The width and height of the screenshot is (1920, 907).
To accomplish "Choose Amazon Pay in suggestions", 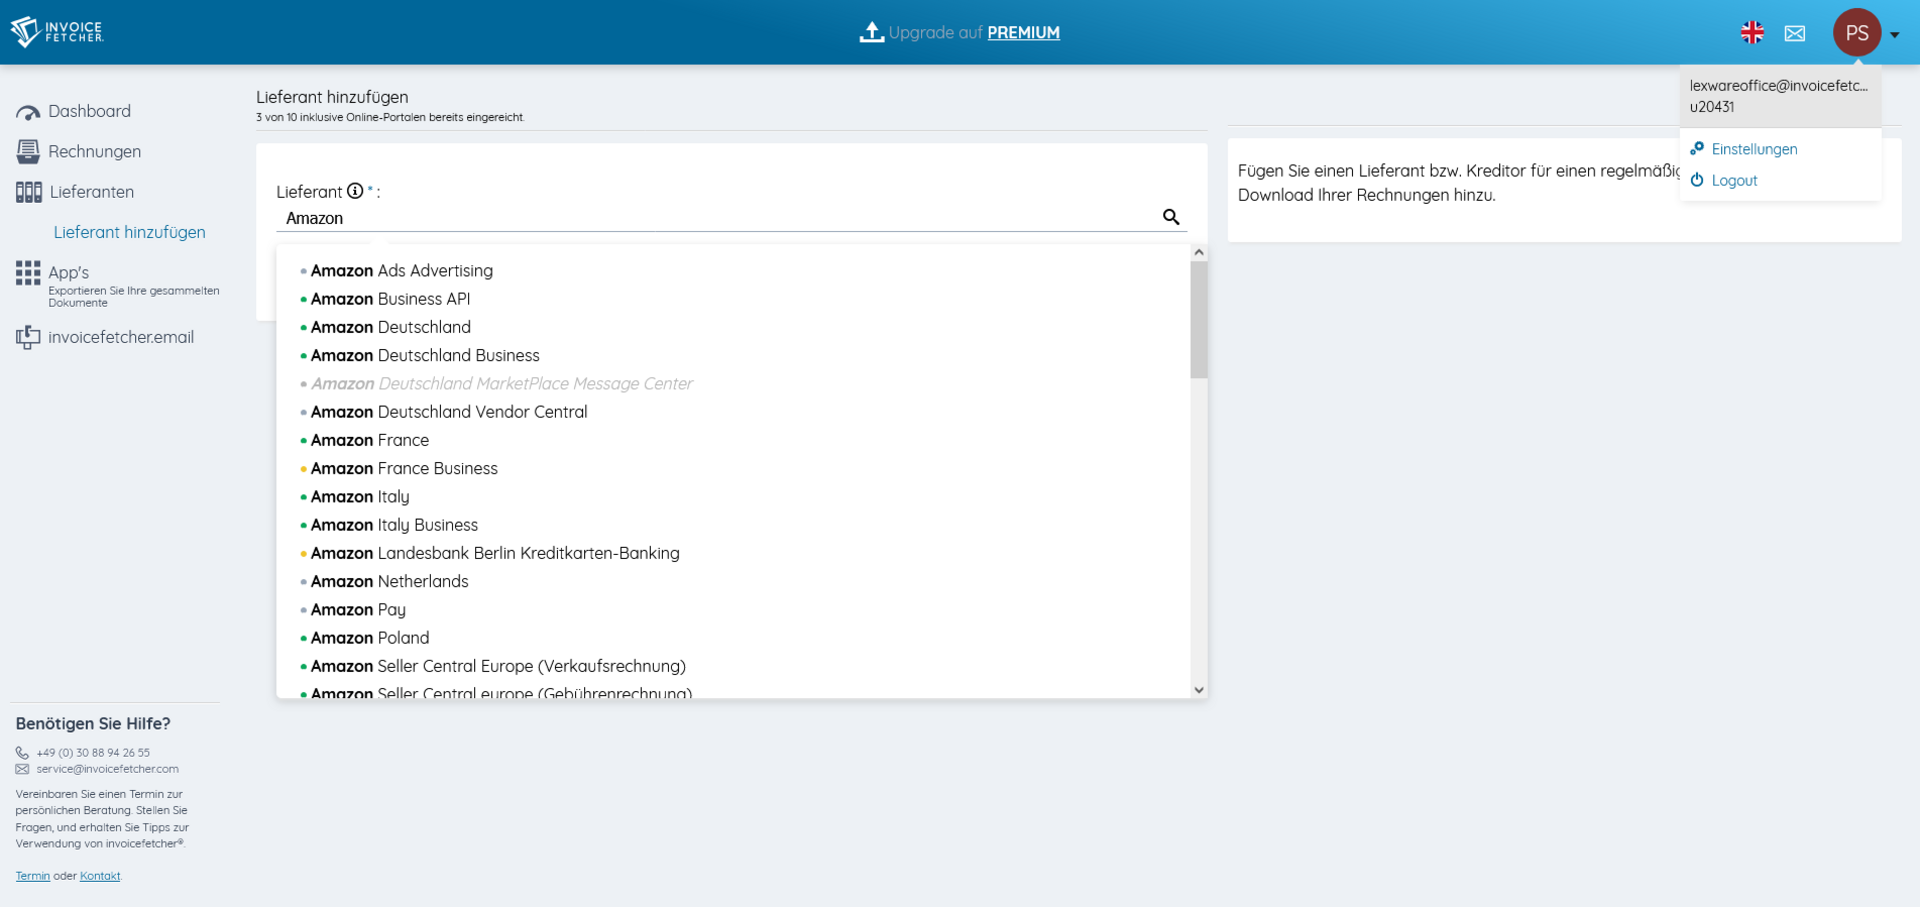I will click(x=358, y=609).
